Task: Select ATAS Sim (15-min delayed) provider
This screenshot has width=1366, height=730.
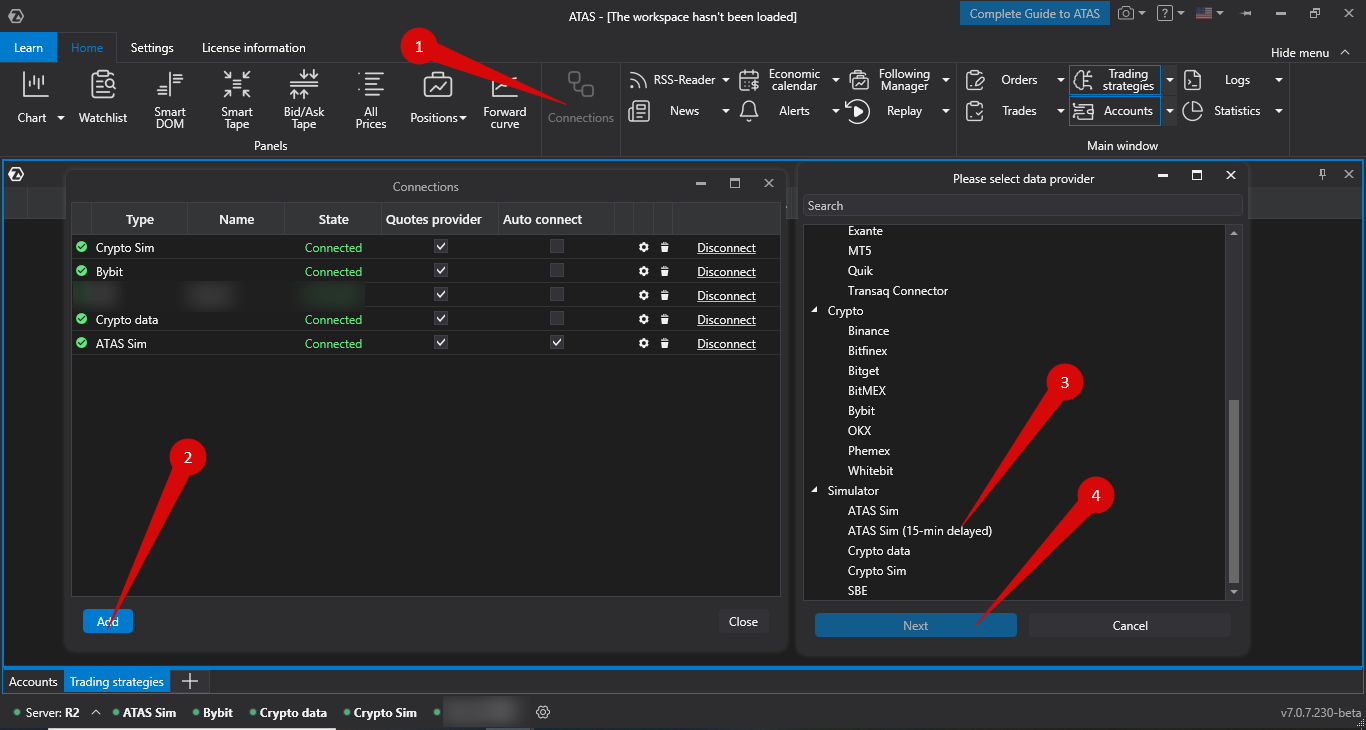Action: click(x=920, y=531)
